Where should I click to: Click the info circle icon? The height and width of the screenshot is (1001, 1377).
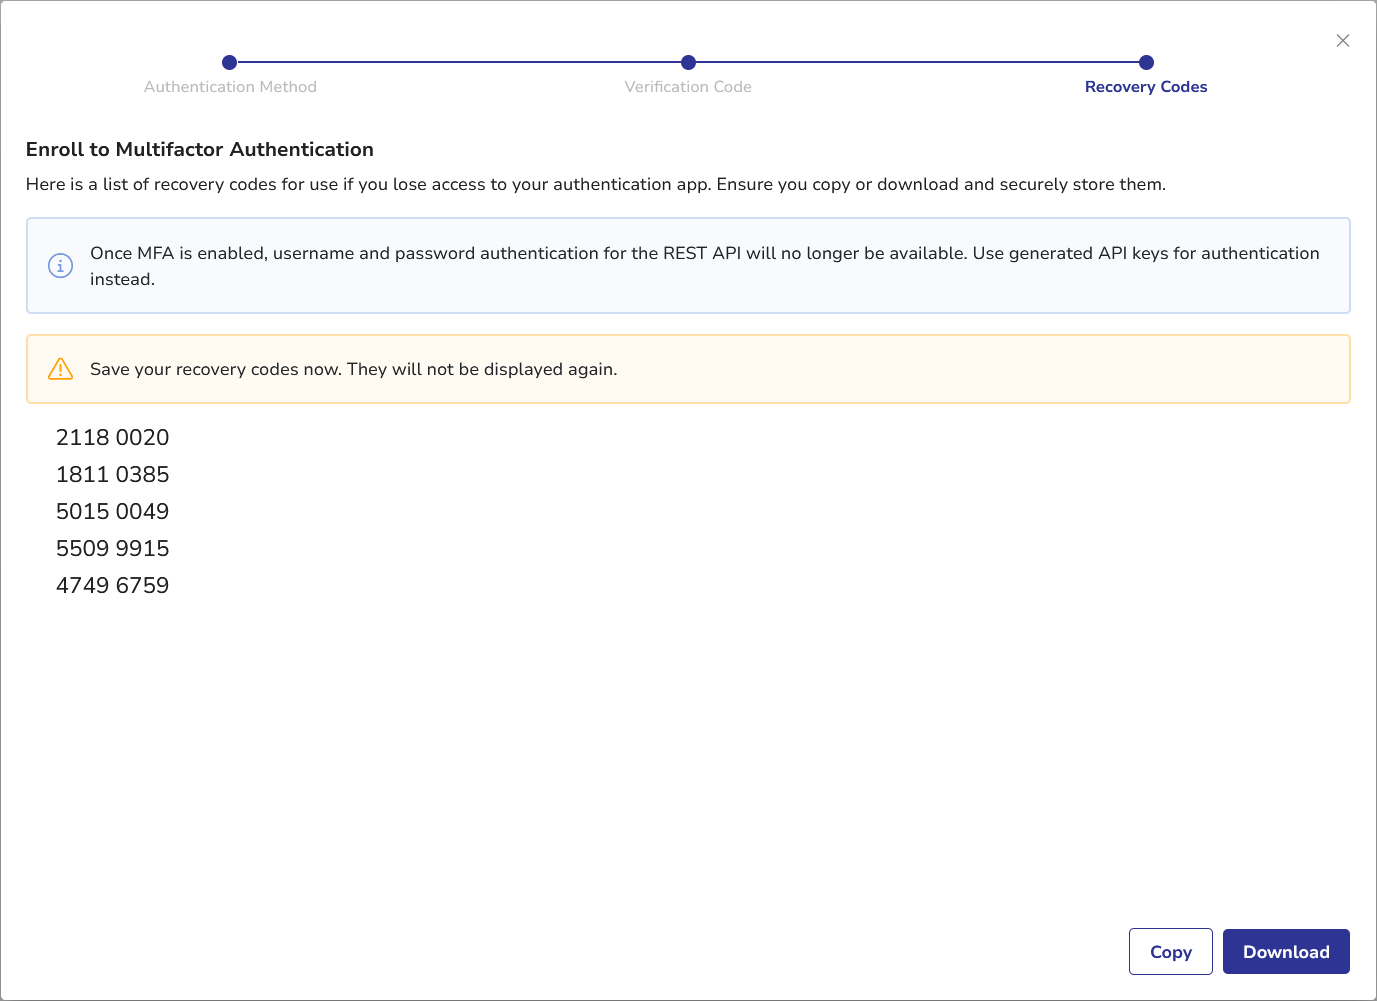tap(61, 266)
